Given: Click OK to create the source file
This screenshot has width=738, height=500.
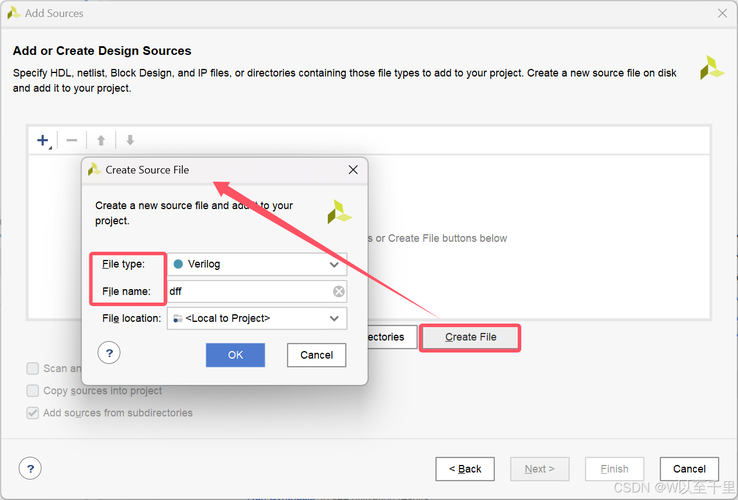Looking at the screenshot, I should click(x=235, y=355).
